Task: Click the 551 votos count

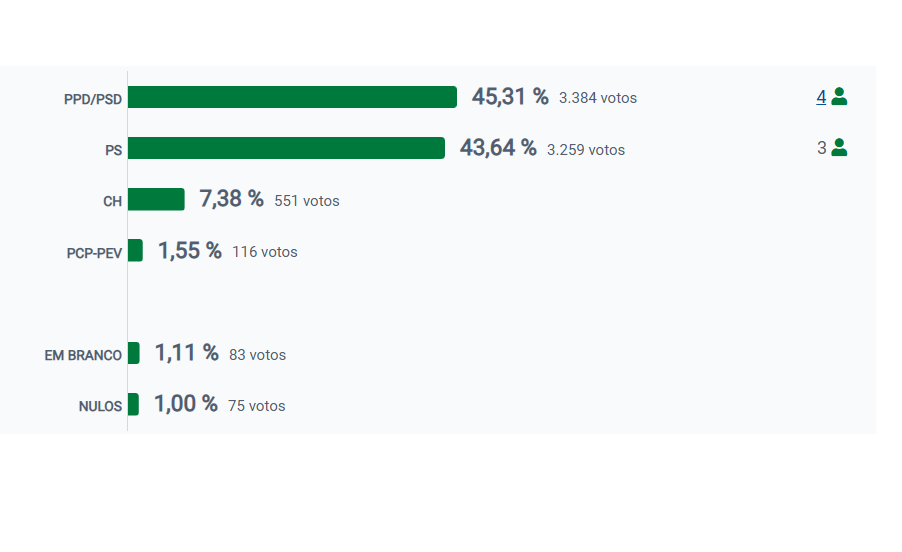Action: [307, 201]
